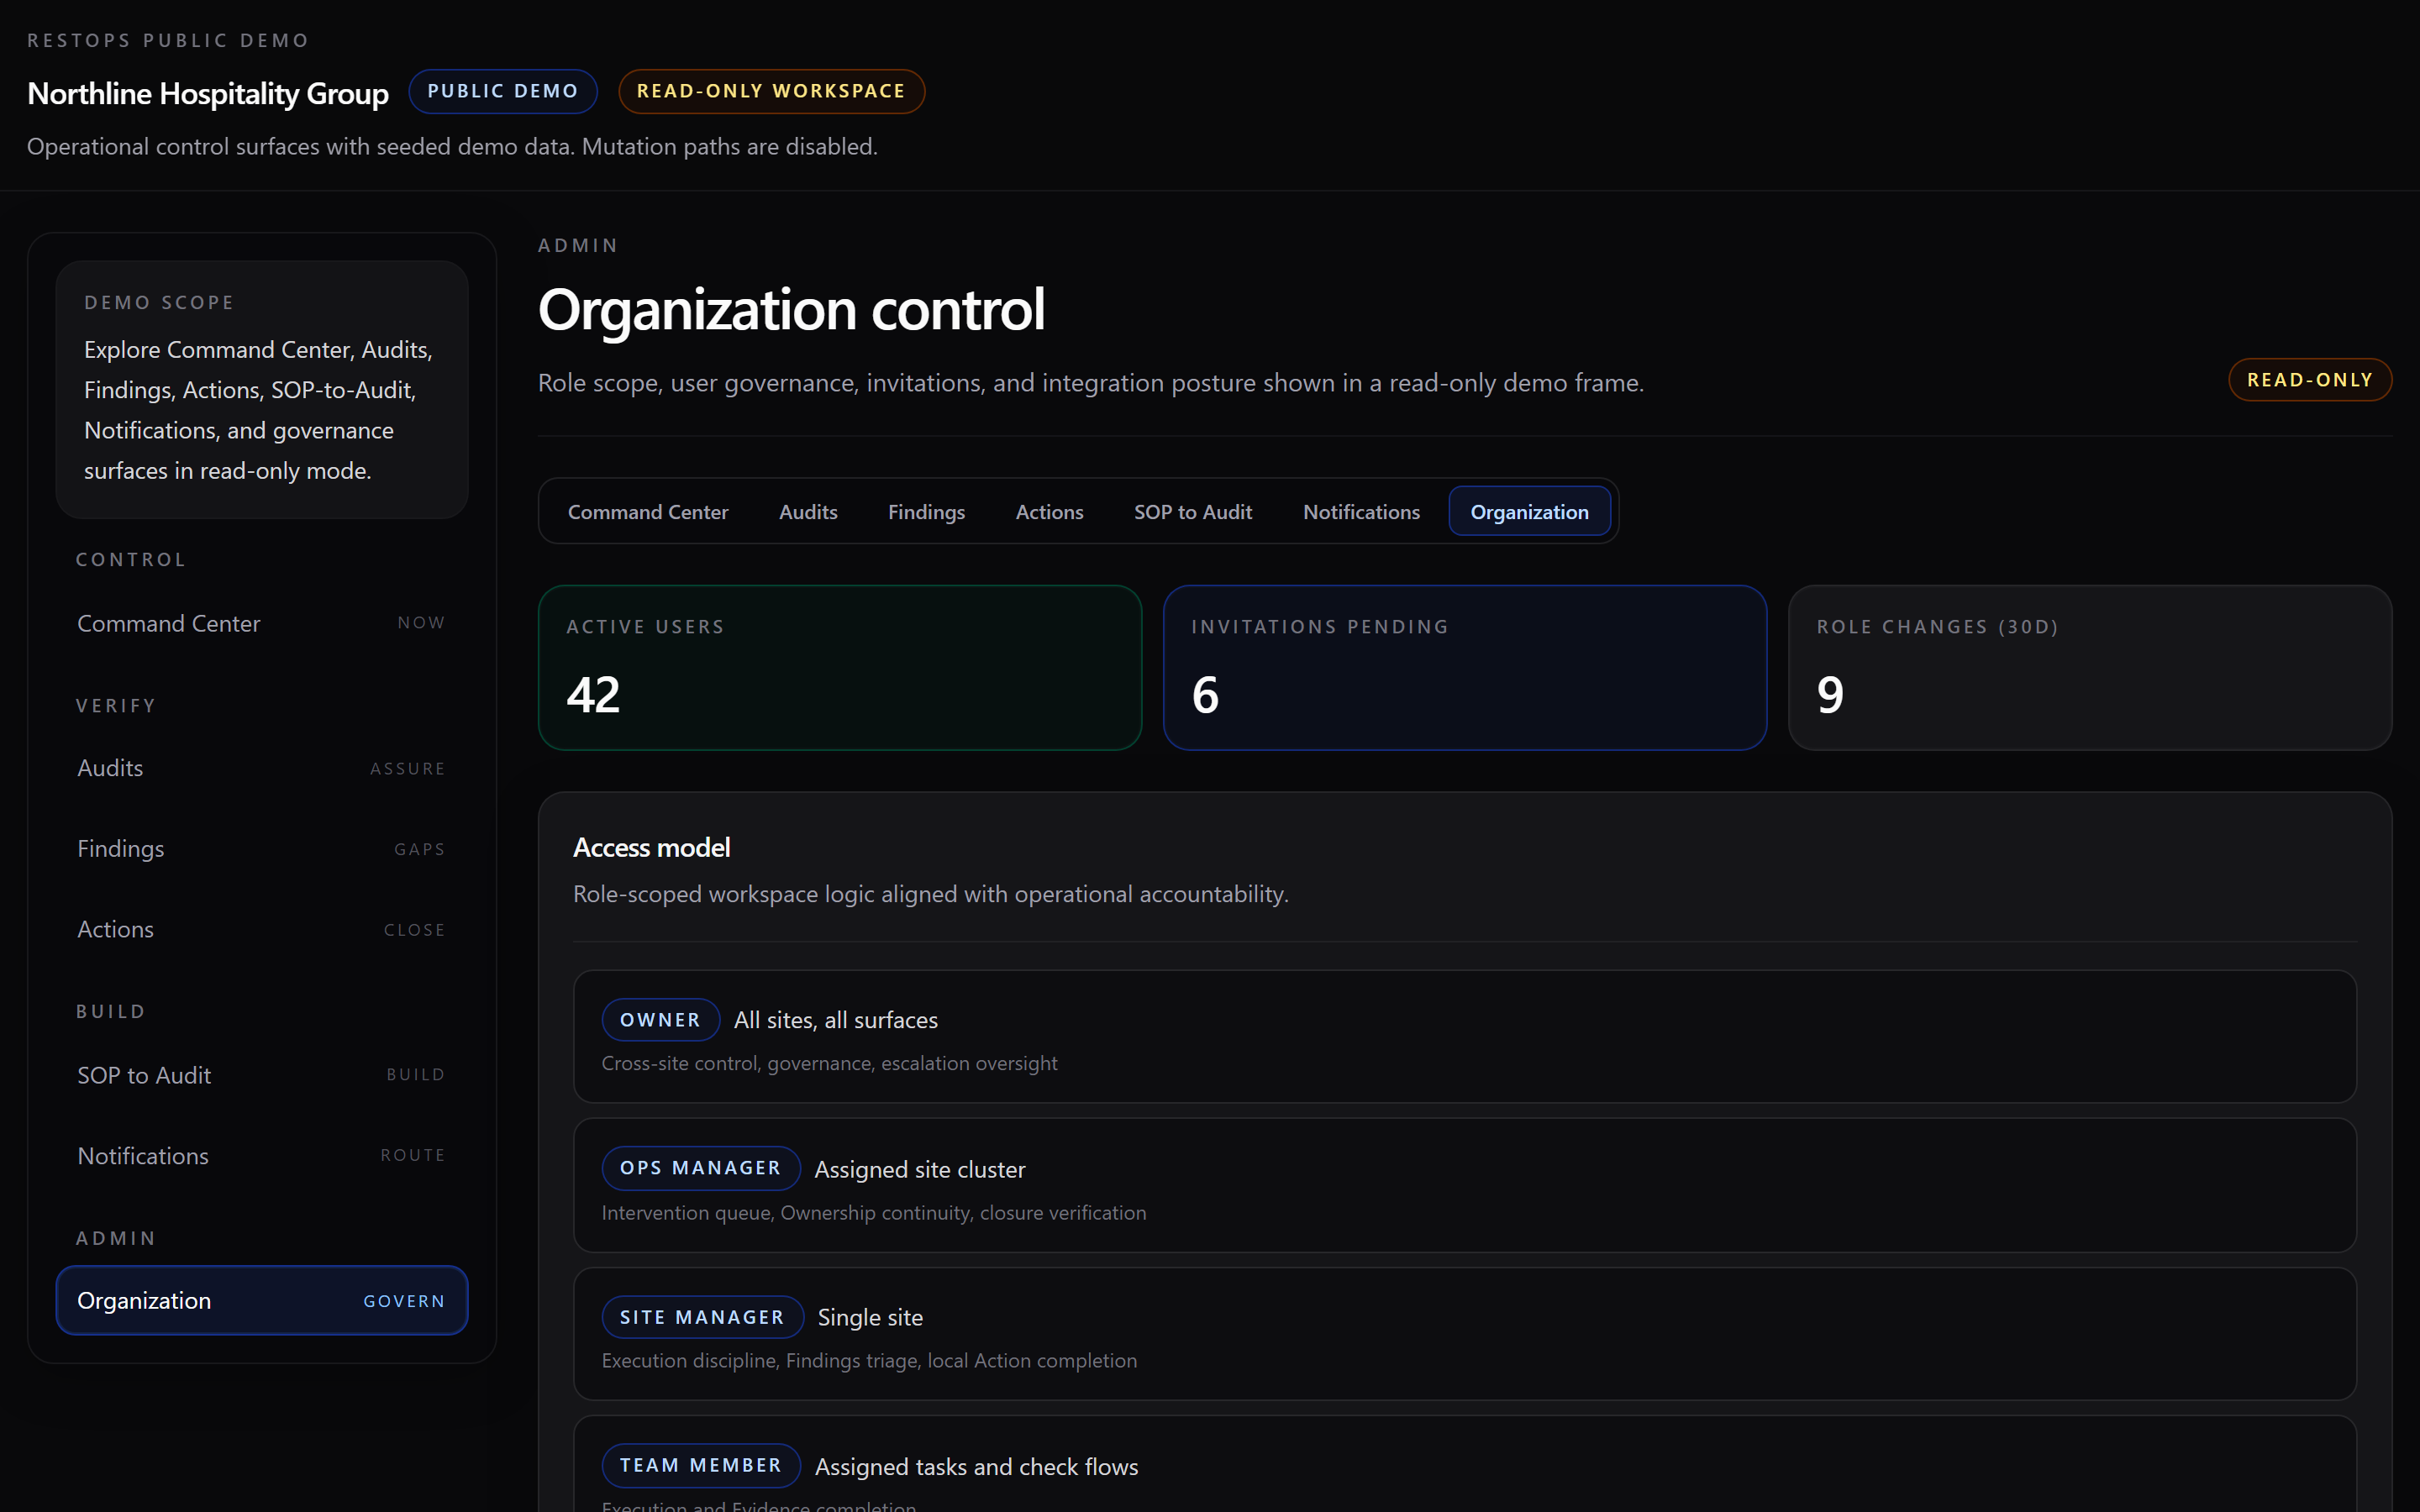Click the 'All sites, all surfaces' text

(x=836, y=1020)
